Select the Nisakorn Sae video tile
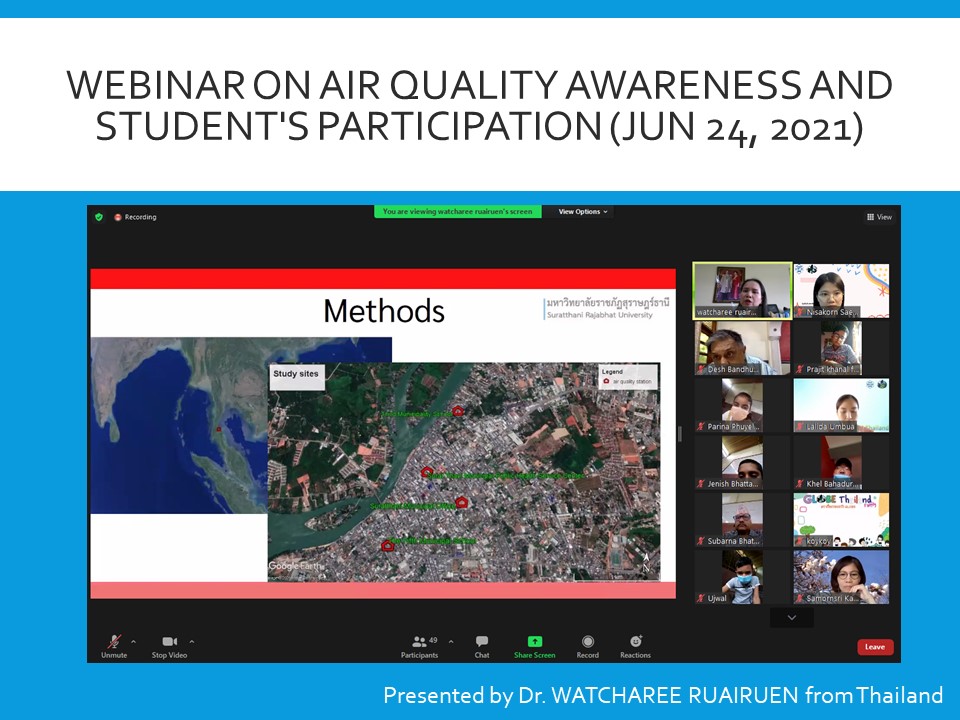This screenshot has height=720, width=960. click(x=841, y=291)
